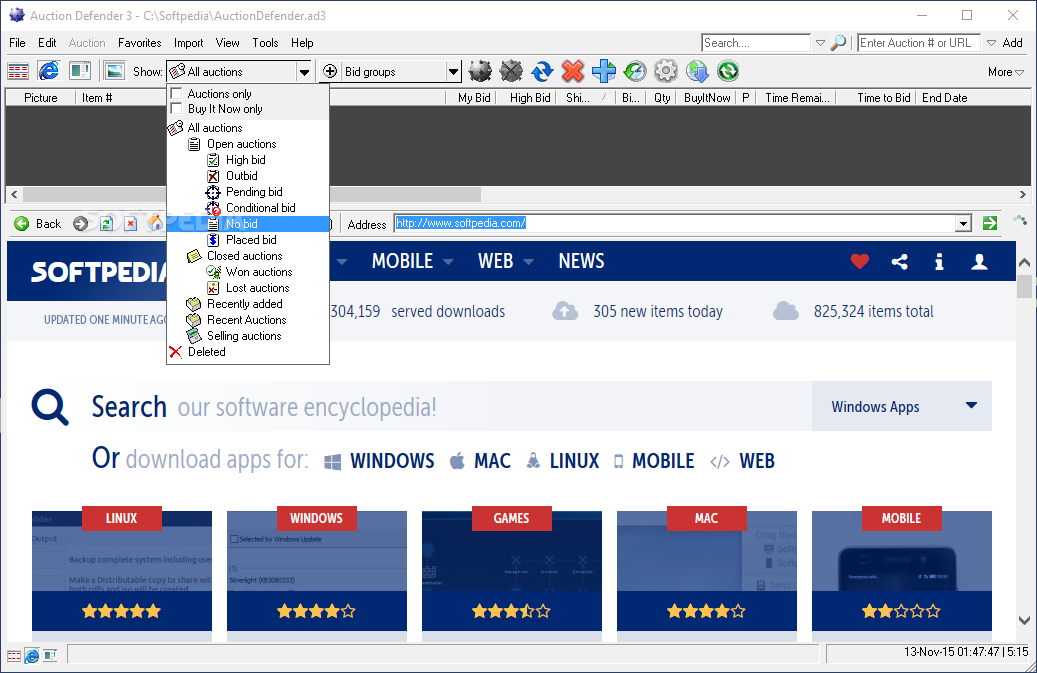Open the Help menu
This screenshot has width=1037, height=673.
tap(302, 43)
